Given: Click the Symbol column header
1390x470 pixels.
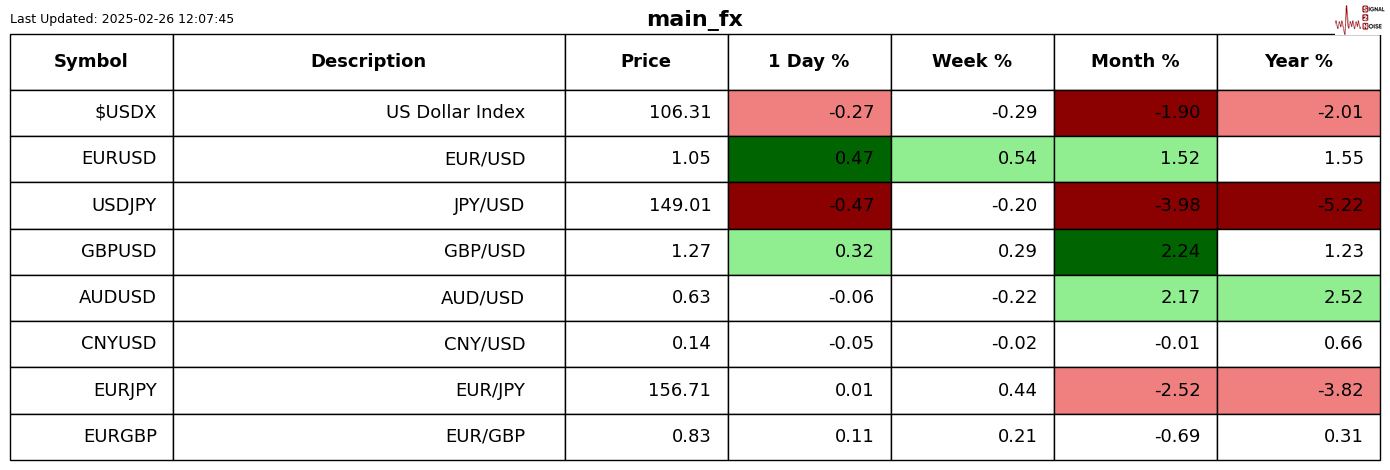Looking at the screenshot, I should (91, 62).
